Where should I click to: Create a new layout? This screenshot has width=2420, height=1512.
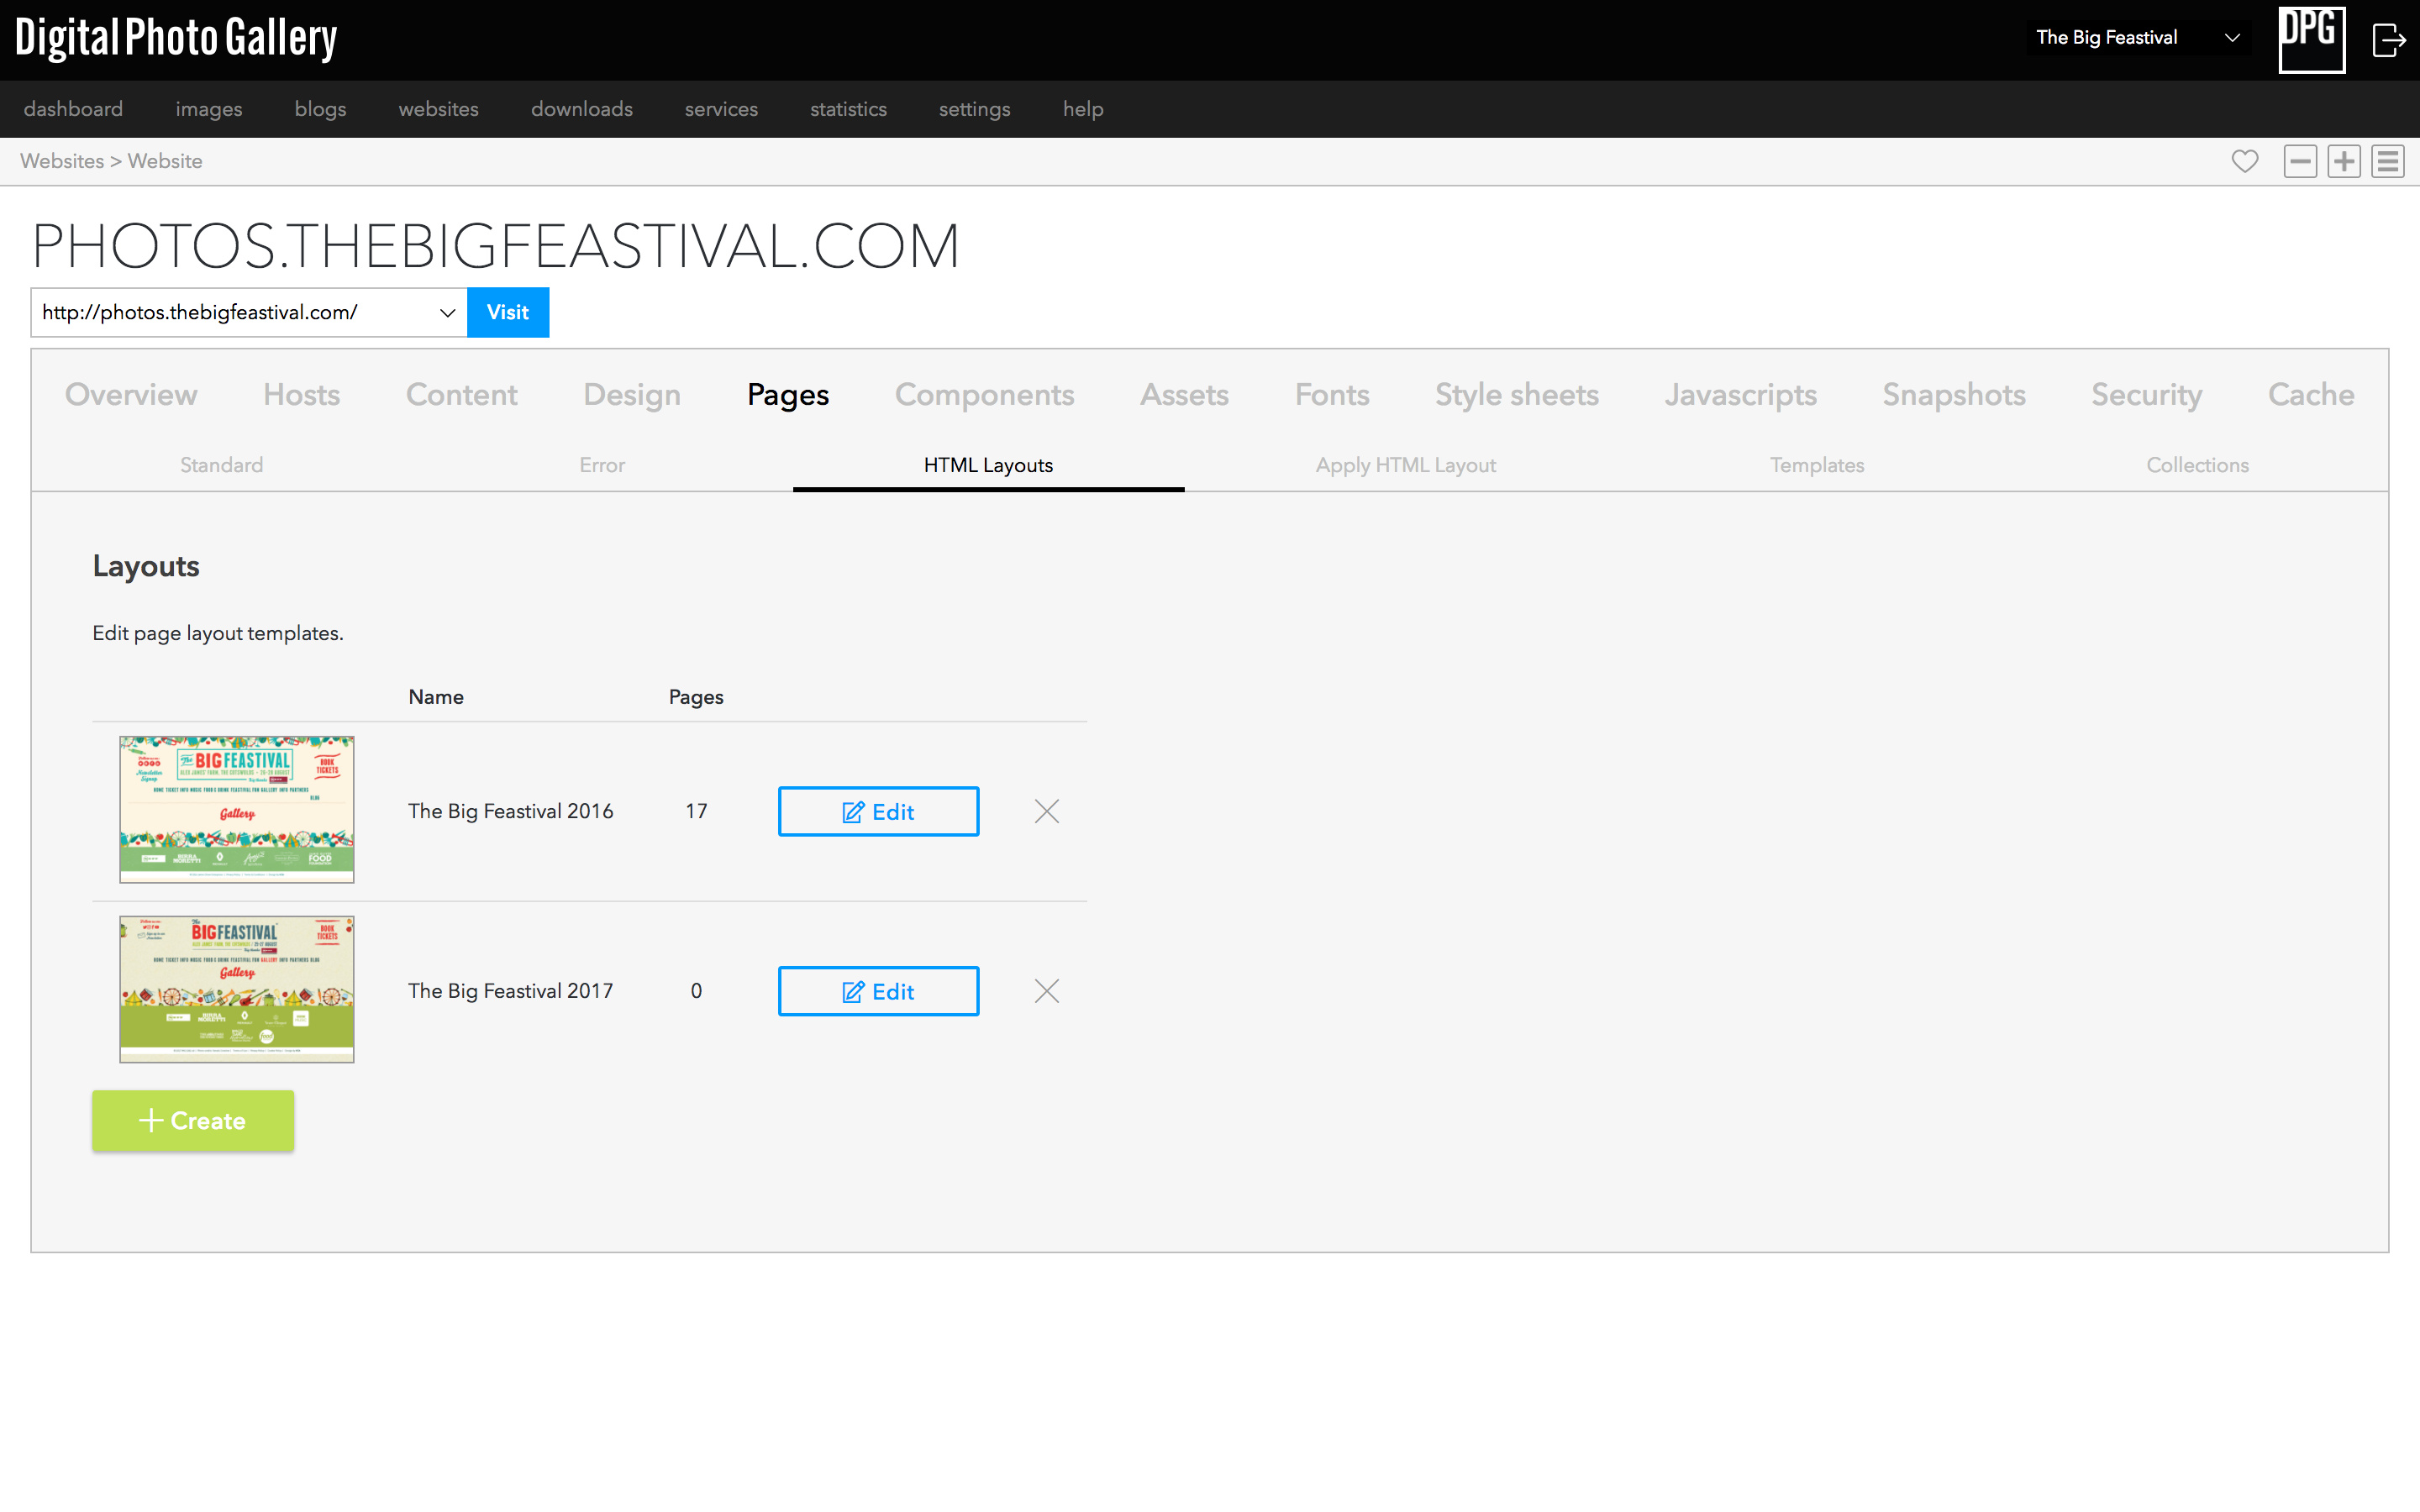tap(193, 1120)
